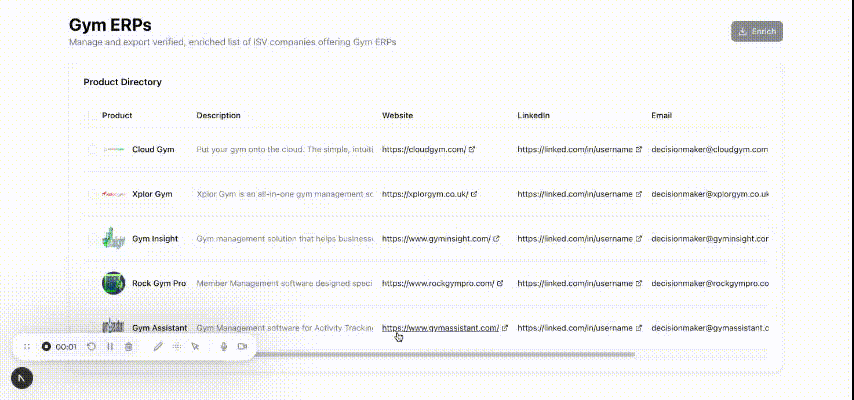Open the gymassistant.com website link

coord(445,328)
